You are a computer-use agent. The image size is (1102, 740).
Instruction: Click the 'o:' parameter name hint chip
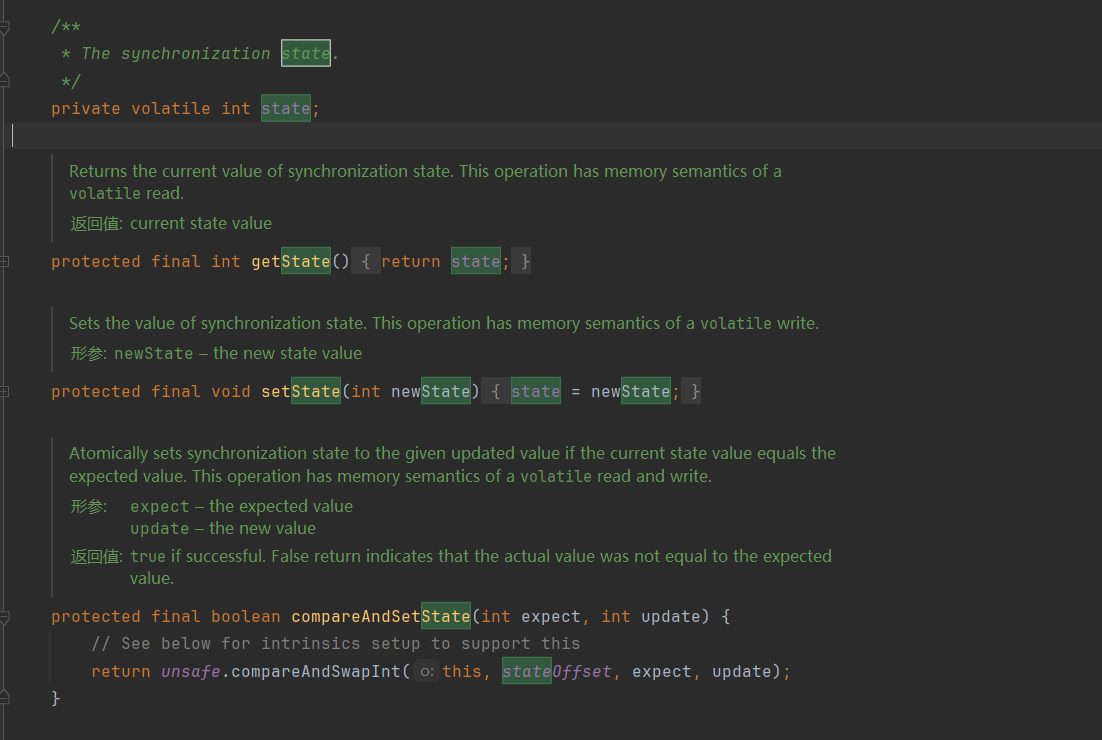(428, 671)
